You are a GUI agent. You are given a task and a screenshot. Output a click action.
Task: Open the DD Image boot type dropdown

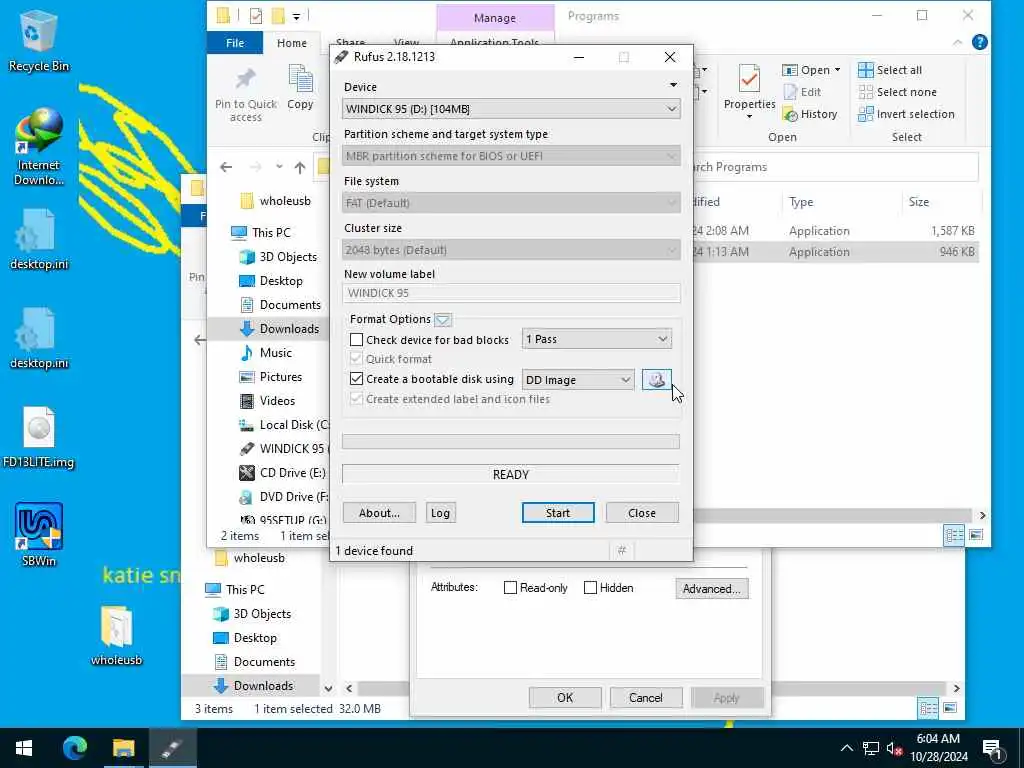pyautogui.click(x=578, y=380)
